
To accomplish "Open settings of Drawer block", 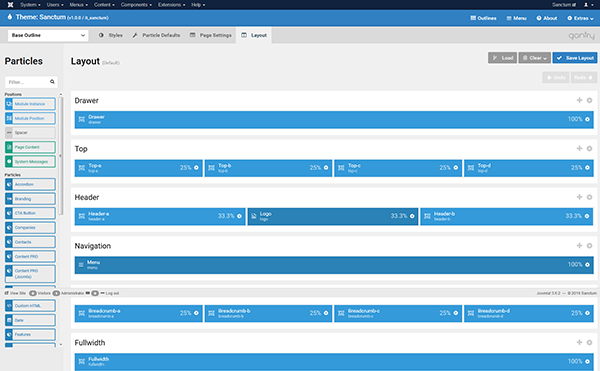I will point(587,119).
